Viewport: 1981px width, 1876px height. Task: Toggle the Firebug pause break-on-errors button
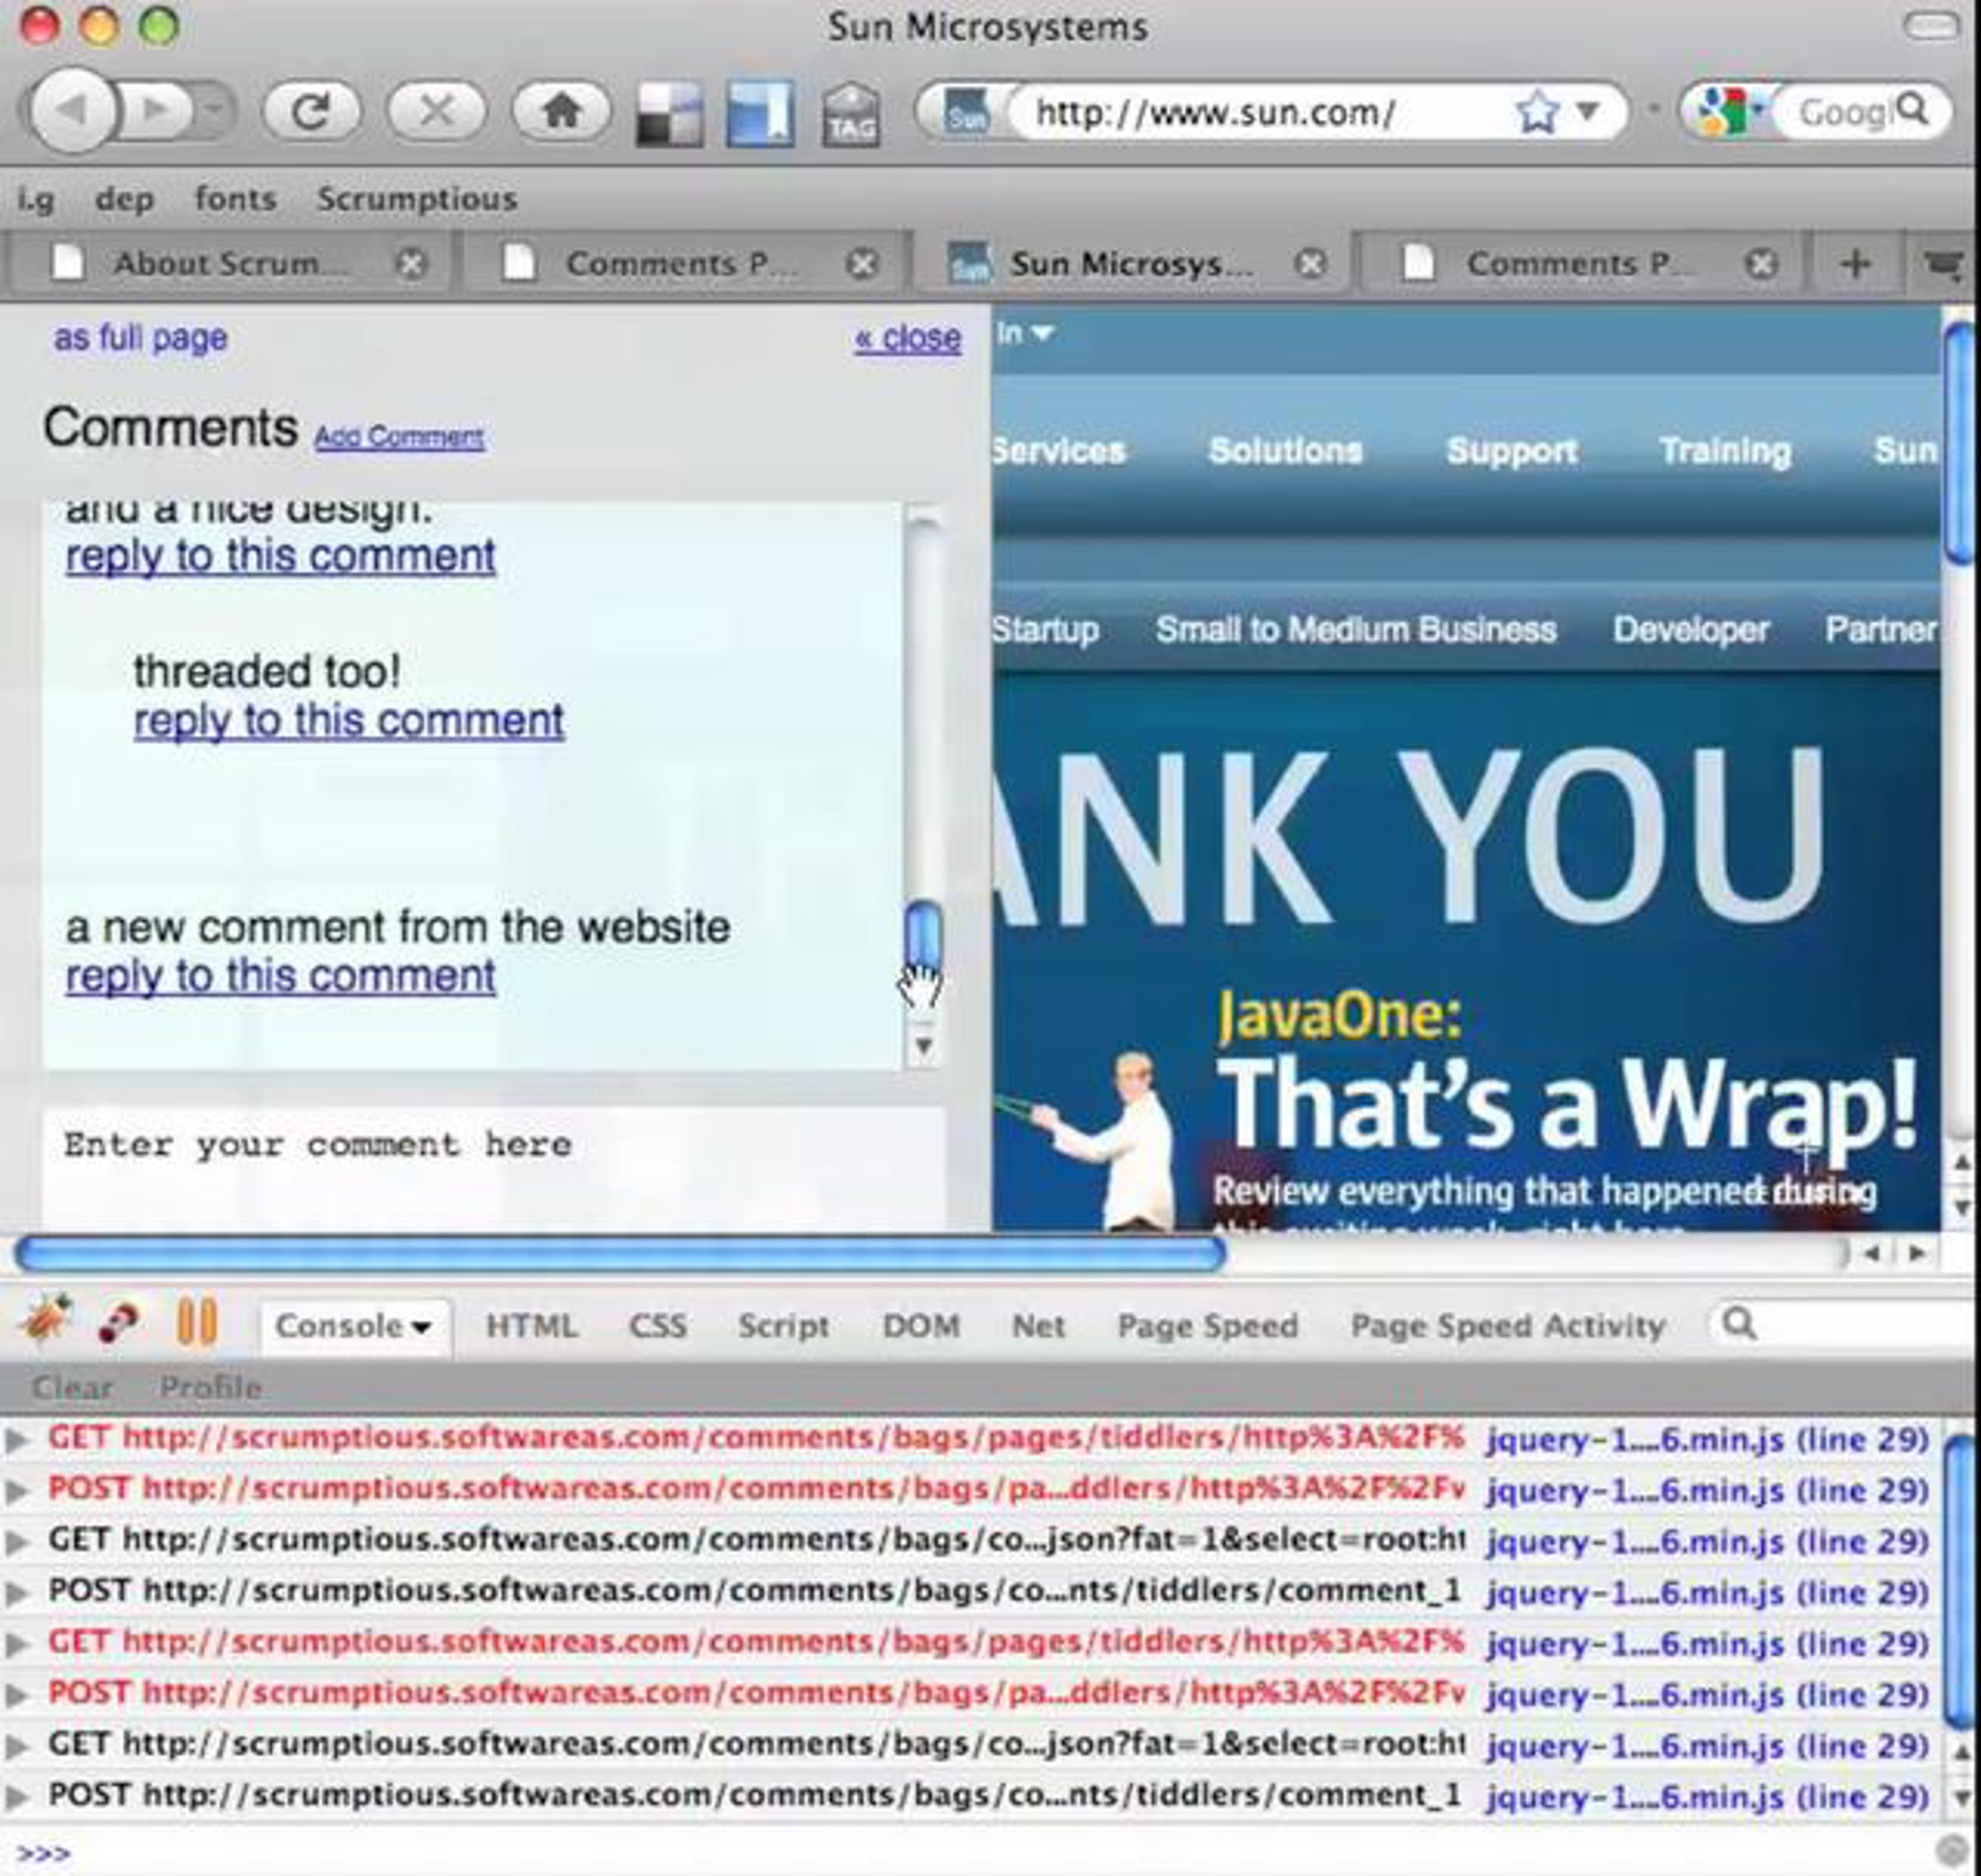click(196, 1321)
